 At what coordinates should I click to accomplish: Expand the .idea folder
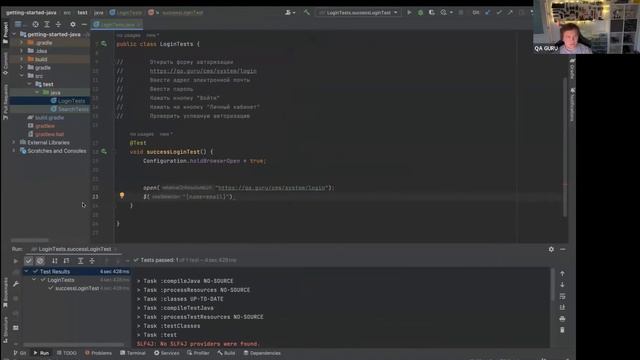click(x=22, y=51)
